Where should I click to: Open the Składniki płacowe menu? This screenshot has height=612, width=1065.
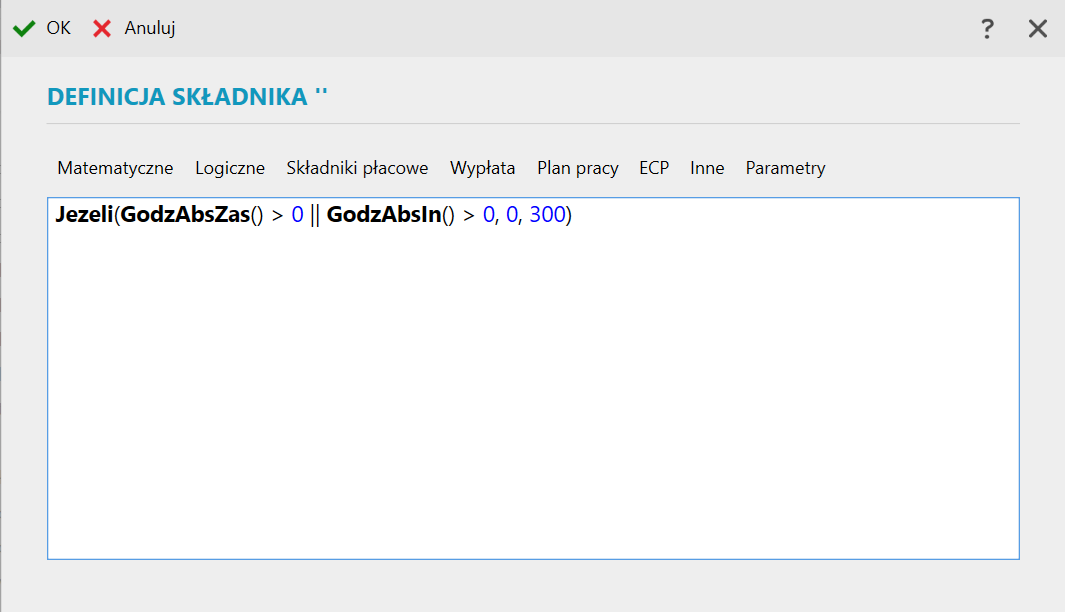(357, 168)
